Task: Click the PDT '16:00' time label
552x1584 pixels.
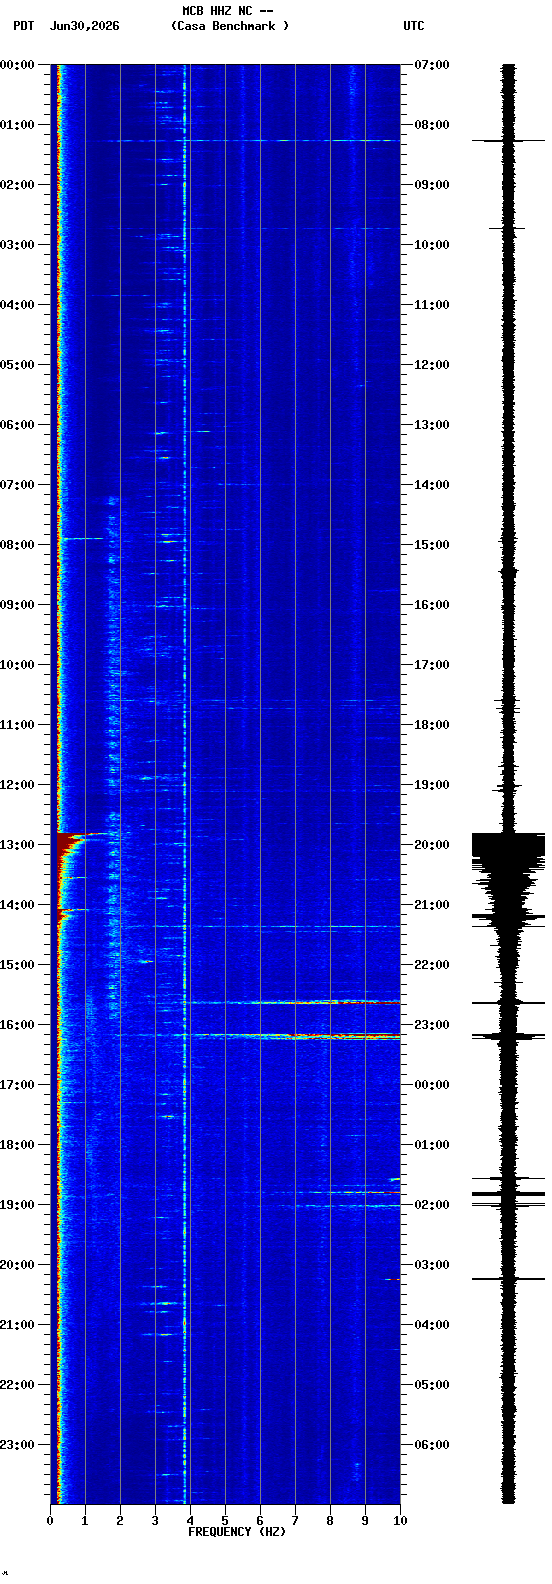Action: 17,1025
